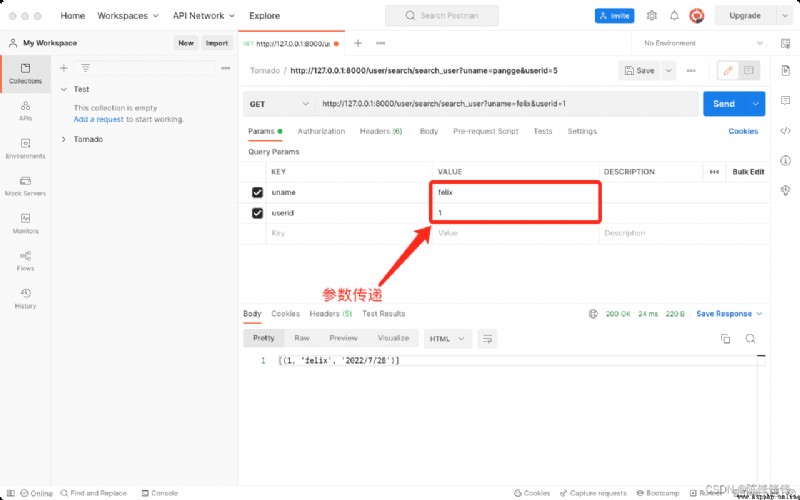The image size is (800, 500).
Task: Click the Add a request link
Action: click(98, 119)
